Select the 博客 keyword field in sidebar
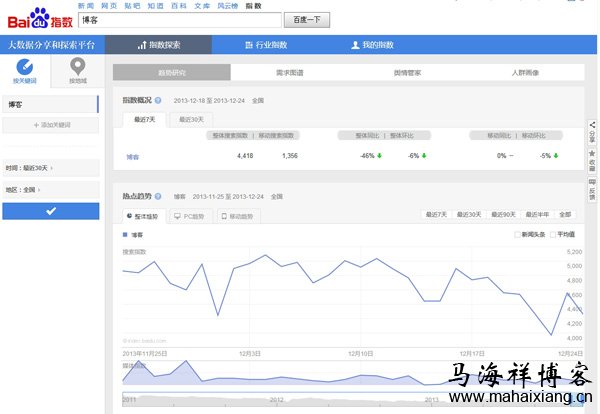 point(50,104)
